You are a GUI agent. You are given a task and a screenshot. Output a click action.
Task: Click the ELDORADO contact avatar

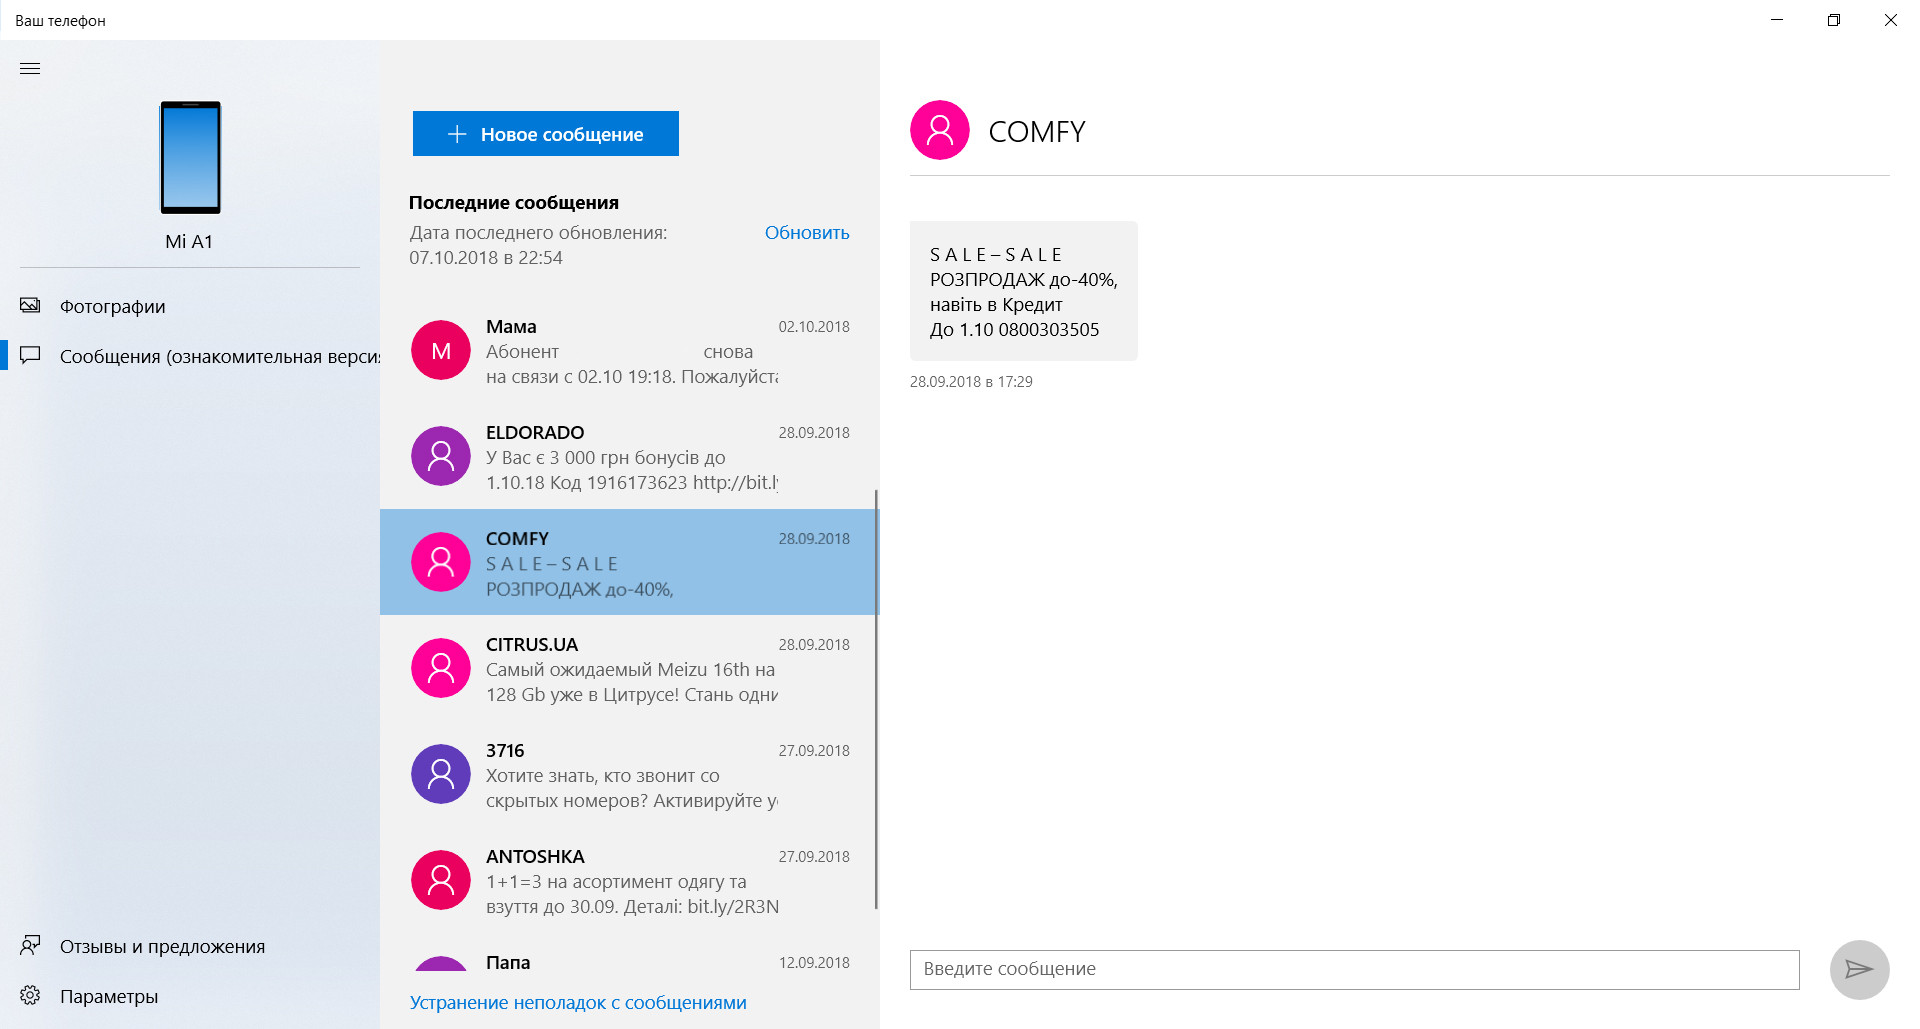click(441, 456)
